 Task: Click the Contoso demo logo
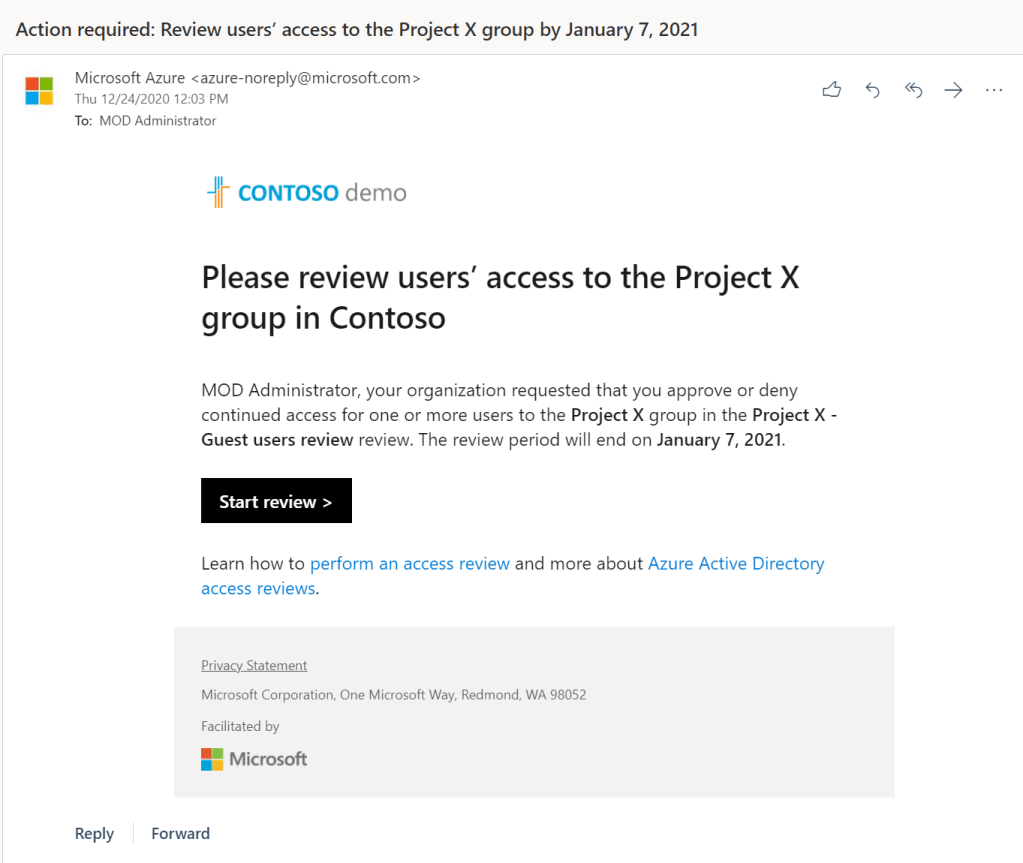[x=306, y=192]
